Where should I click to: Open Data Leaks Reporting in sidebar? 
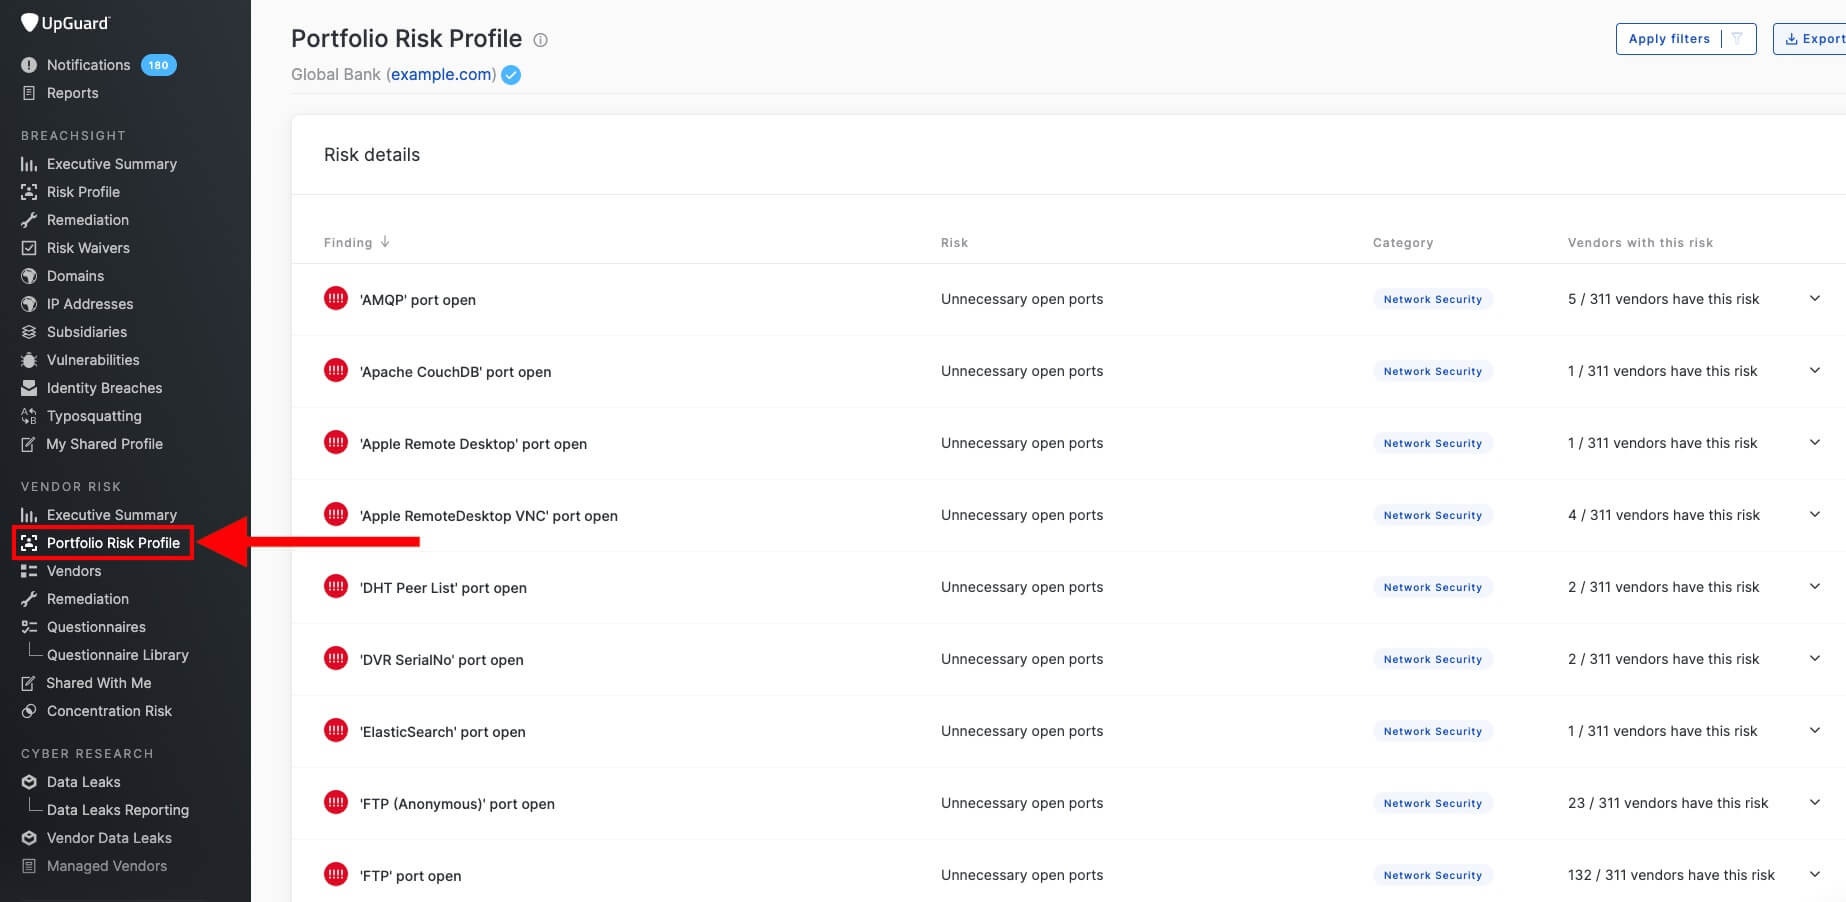(x=118, y=810)
